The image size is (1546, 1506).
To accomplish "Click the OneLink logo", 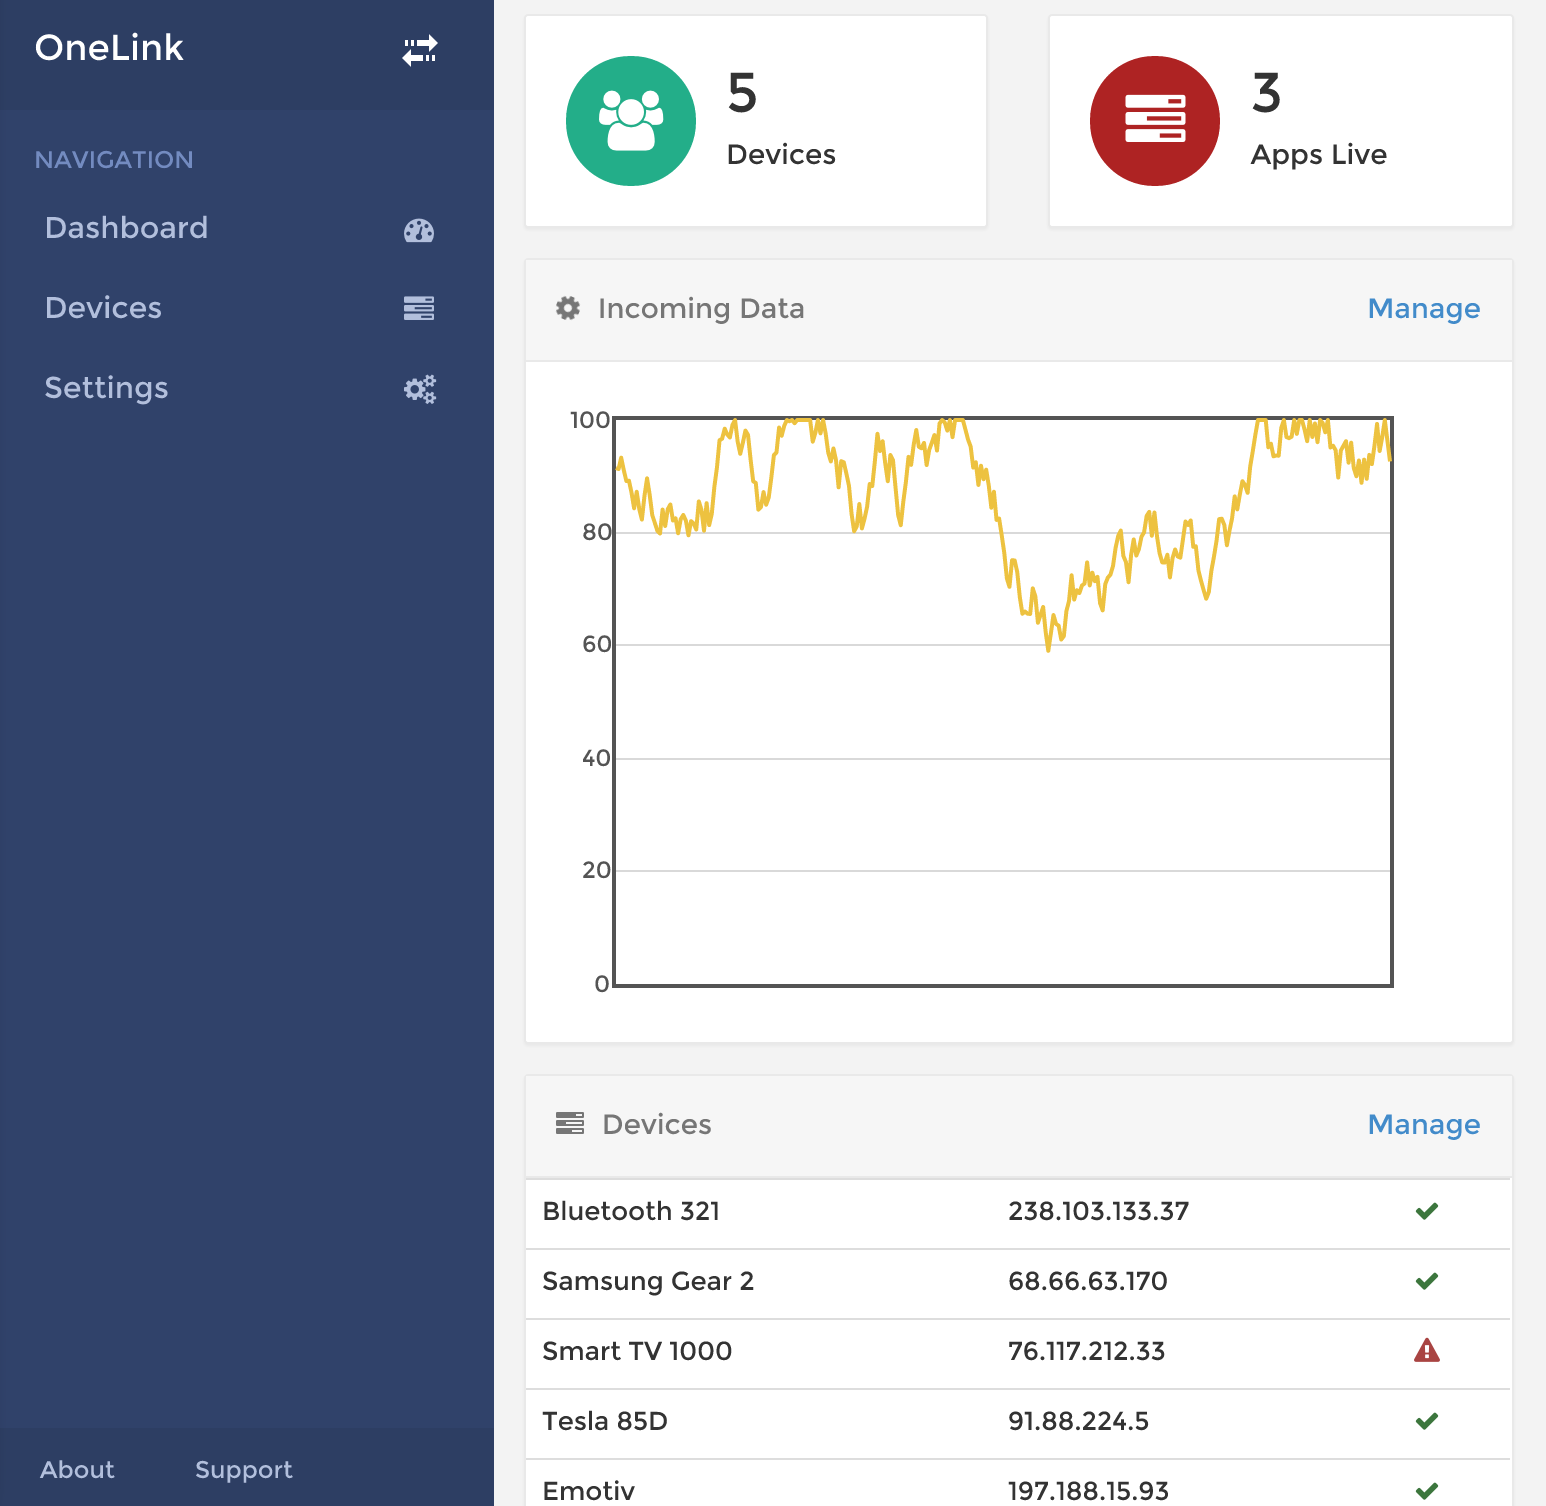I will pos(109,47).
